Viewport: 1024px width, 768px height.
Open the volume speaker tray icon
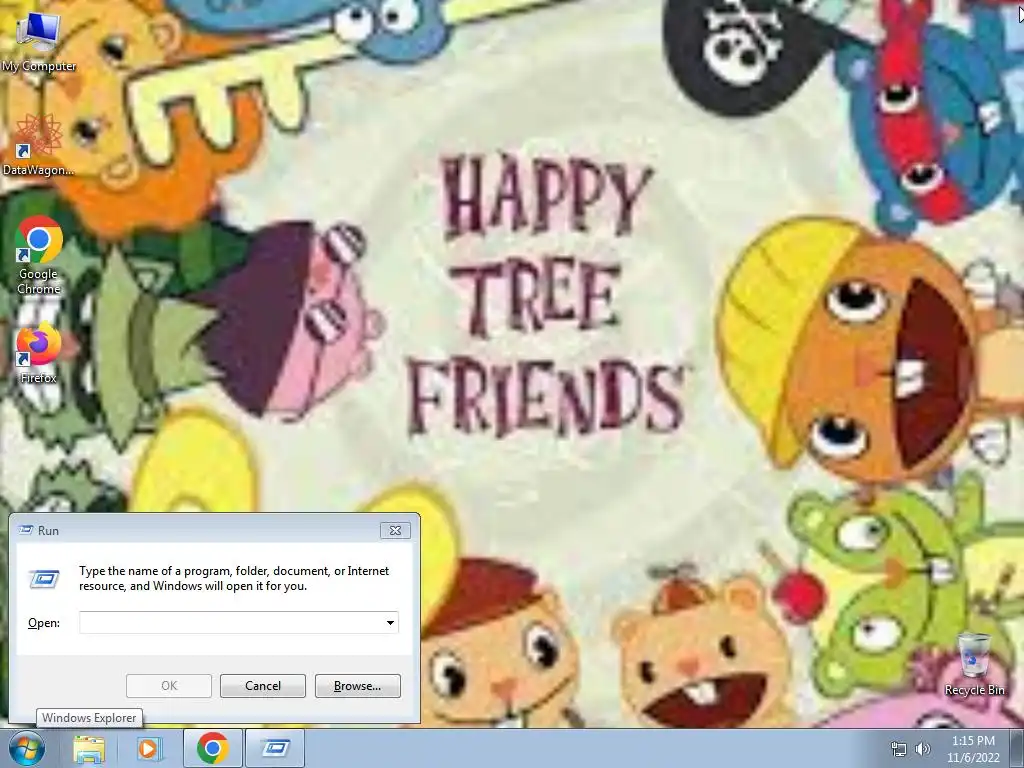click(922, 749)
